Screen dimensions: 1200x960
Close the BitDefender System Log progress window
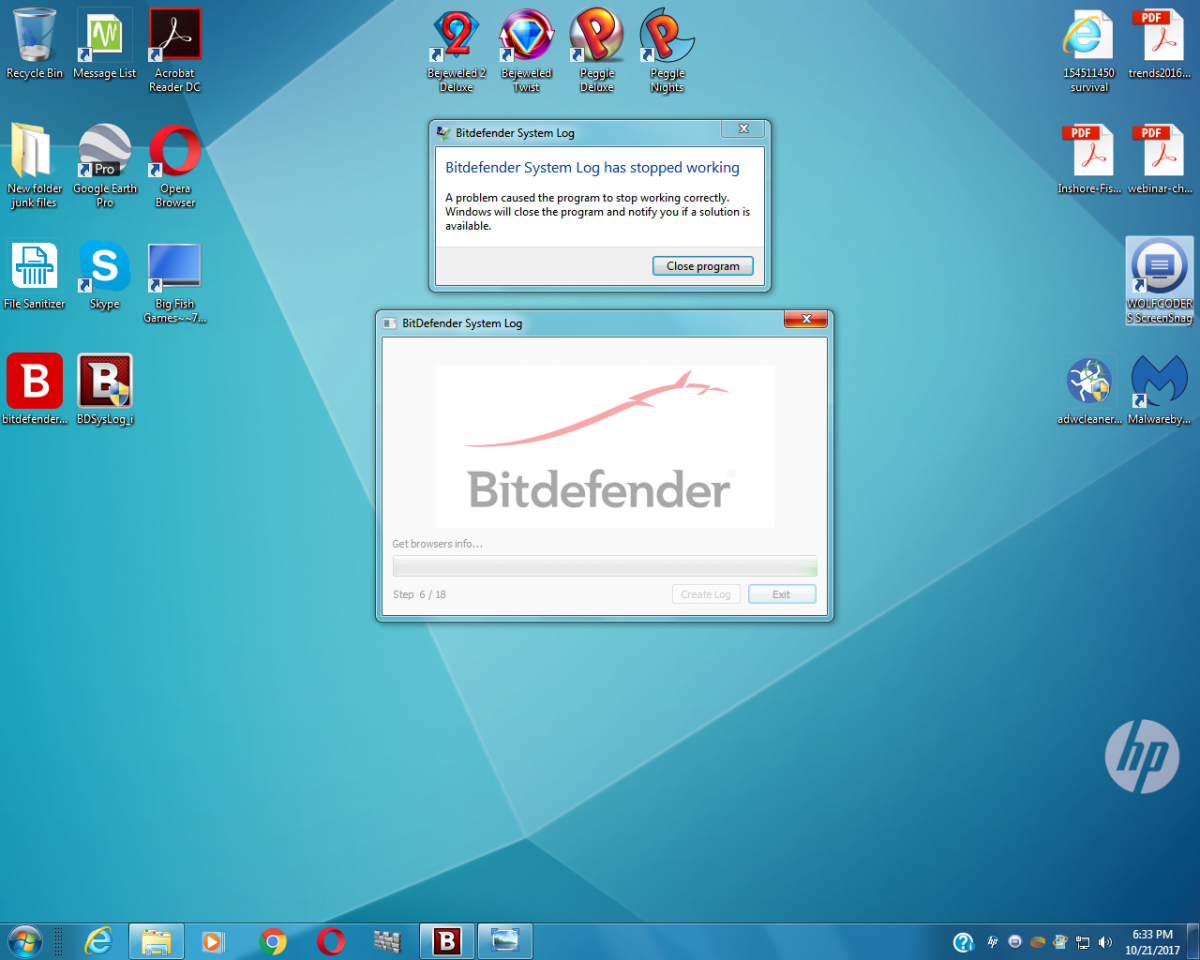(805, 321)
